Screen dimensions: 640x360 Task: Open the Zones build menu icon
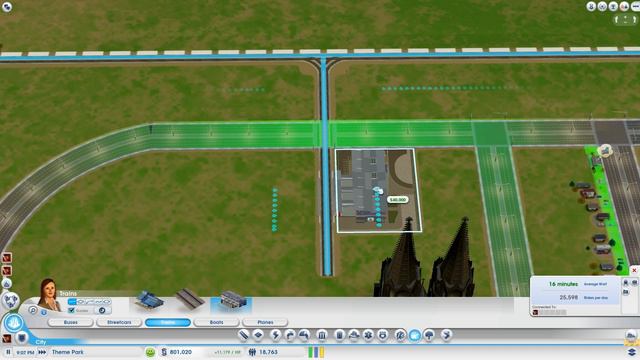[x=259, y=335]
